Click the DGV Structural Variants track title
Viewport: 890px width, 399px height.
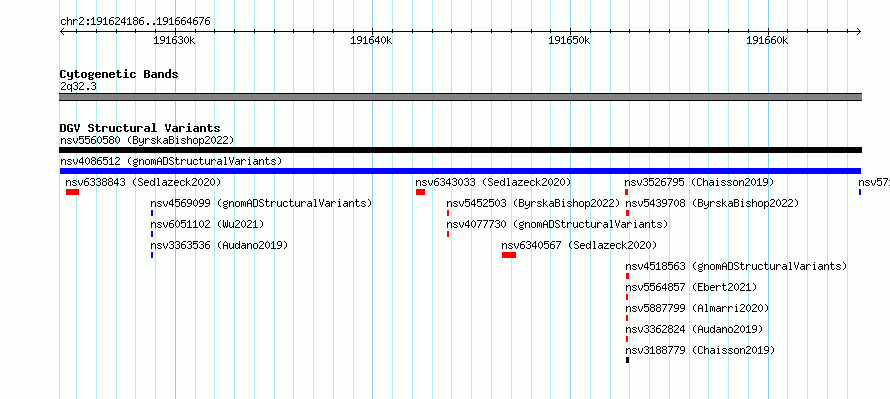tap(140, 128)
